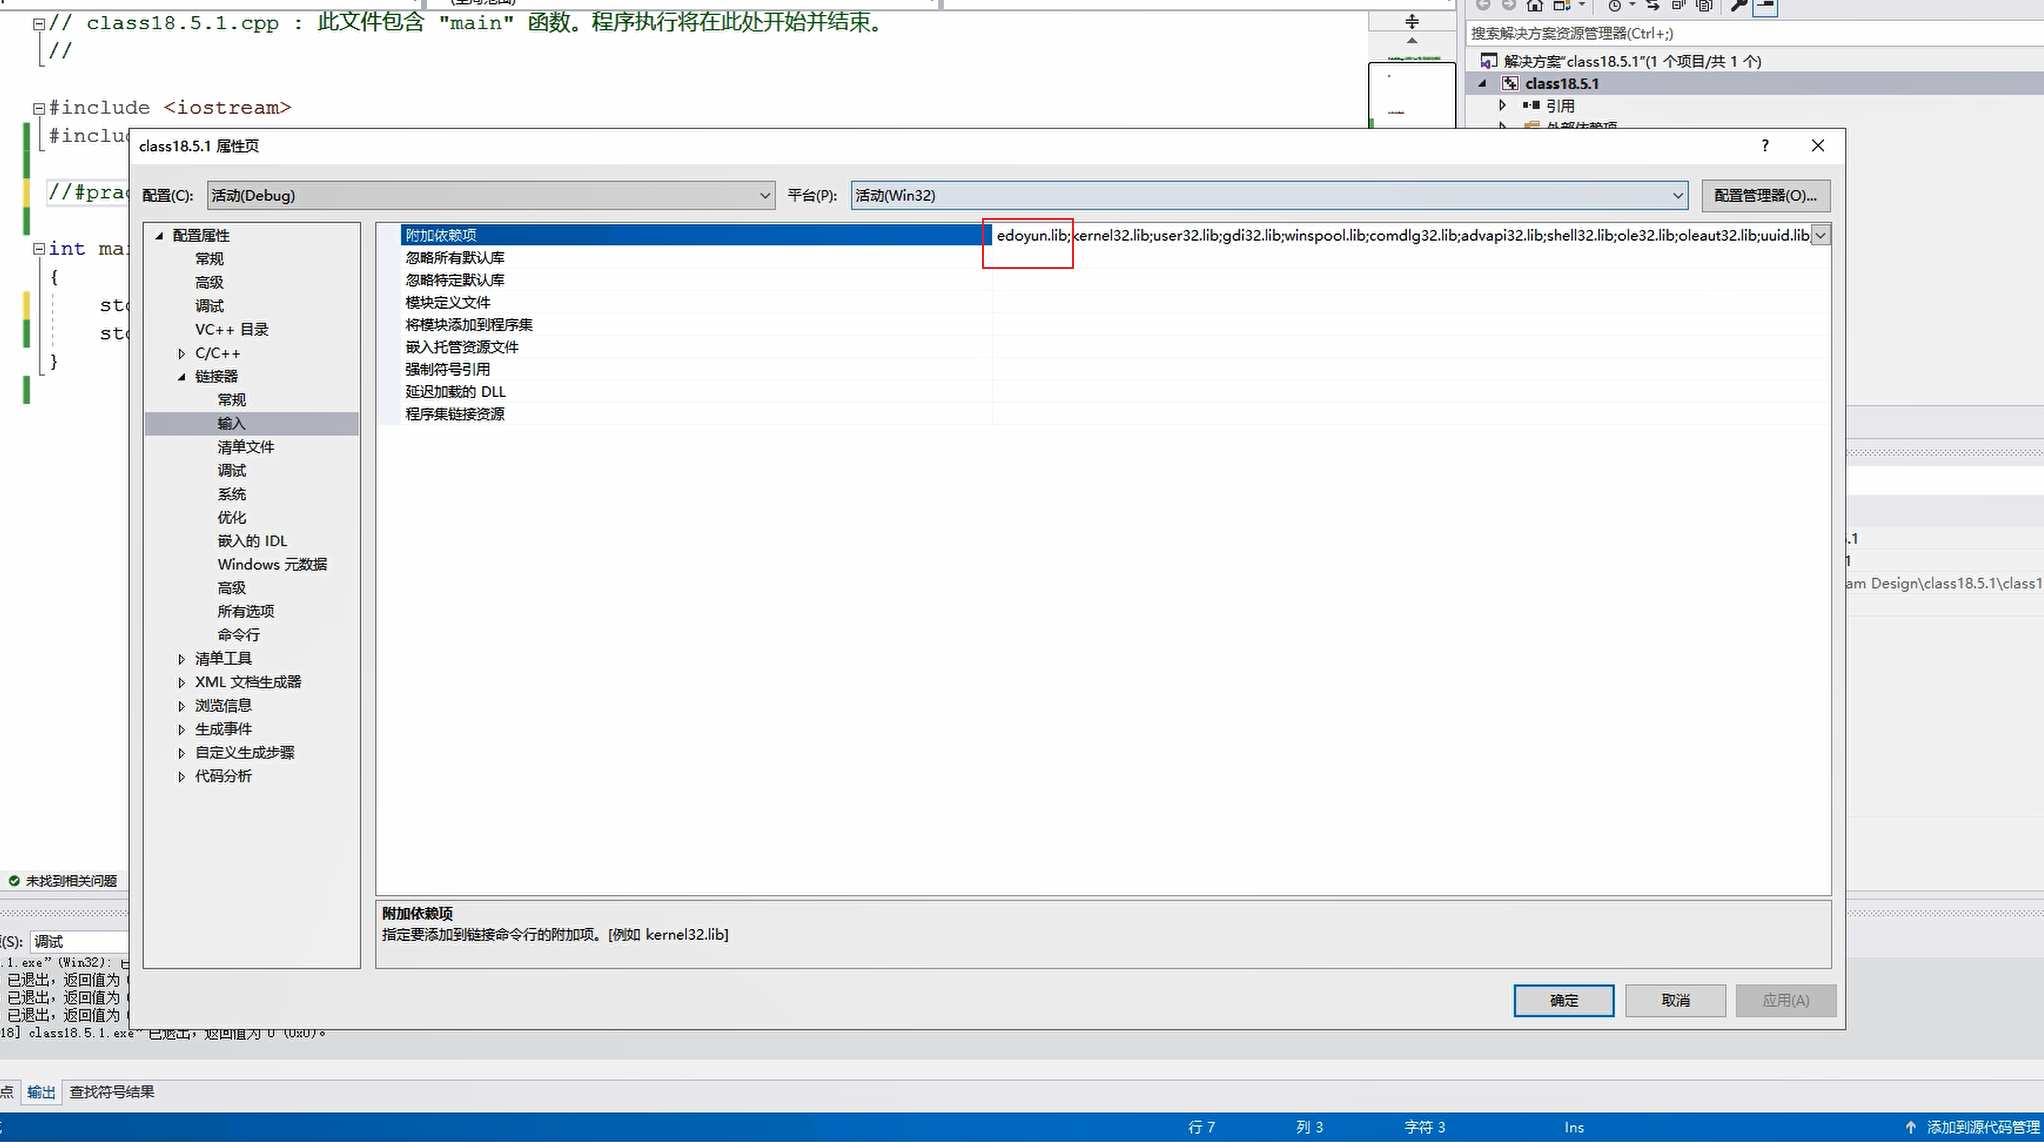Open the 平台 活动(Win32) dropdown

(1677, 196)
